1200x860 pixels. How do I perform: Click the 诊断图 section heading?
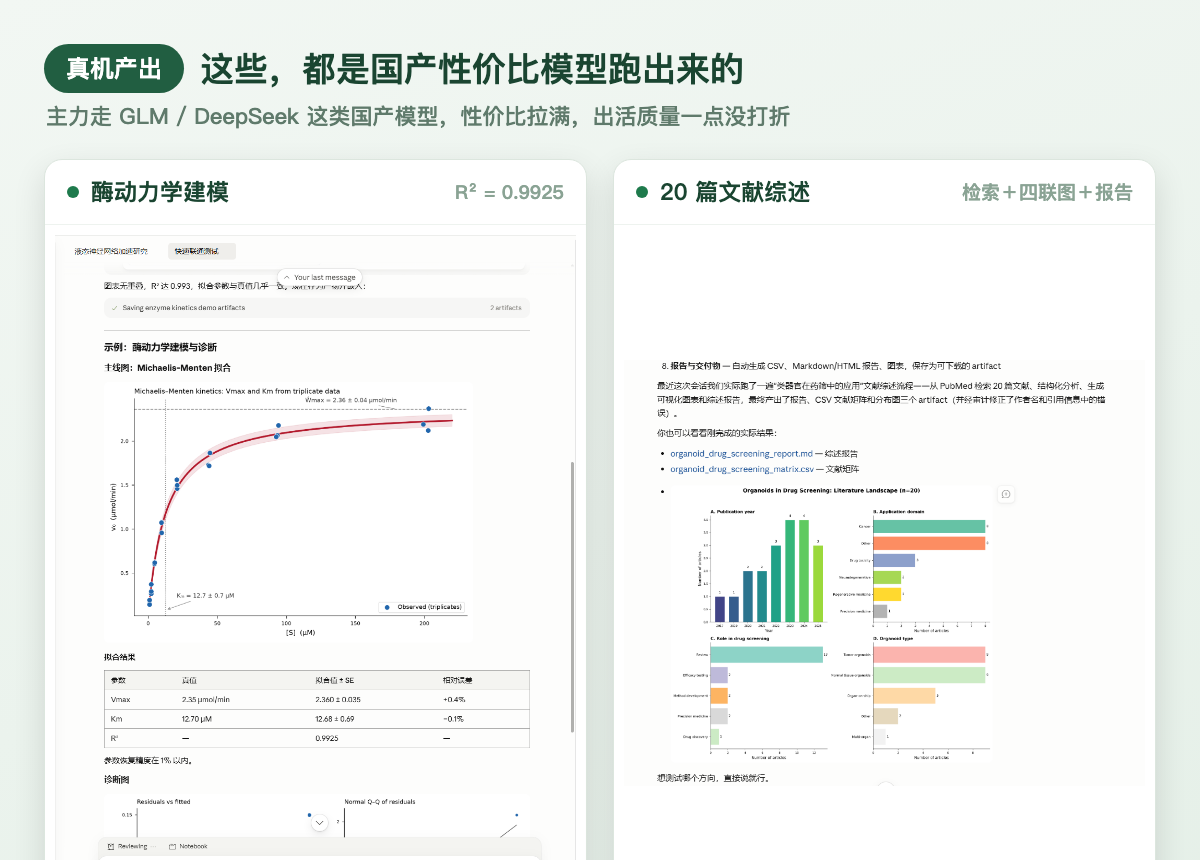pyautogui.click(x=116, y=779)
